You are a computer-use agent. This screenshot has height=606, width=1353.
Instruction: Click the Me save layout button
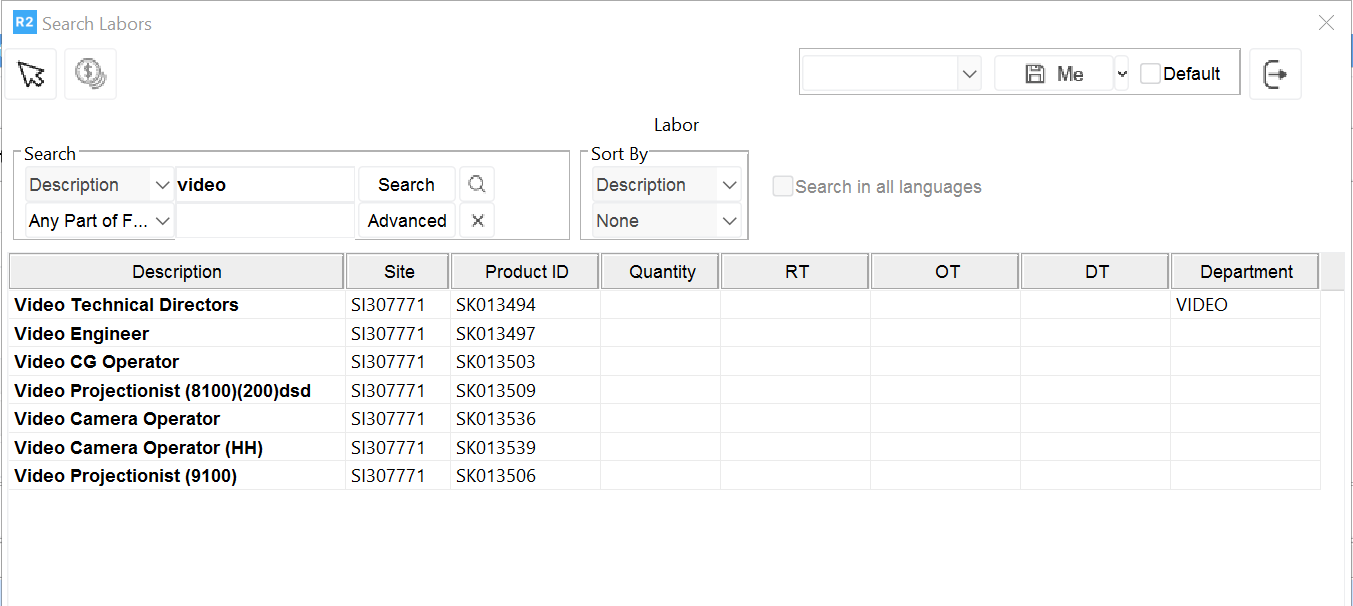point(1054,74)
